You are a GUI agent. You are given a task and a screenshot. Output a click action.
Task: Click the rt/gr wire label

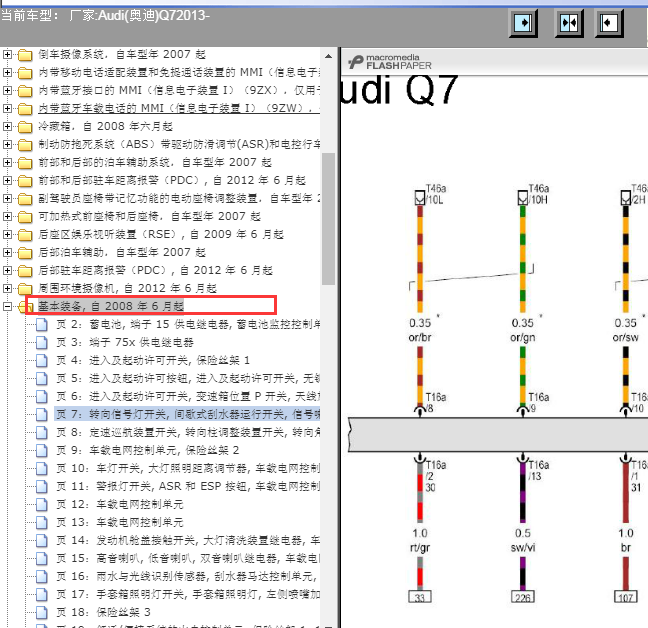tap(420, 548)
